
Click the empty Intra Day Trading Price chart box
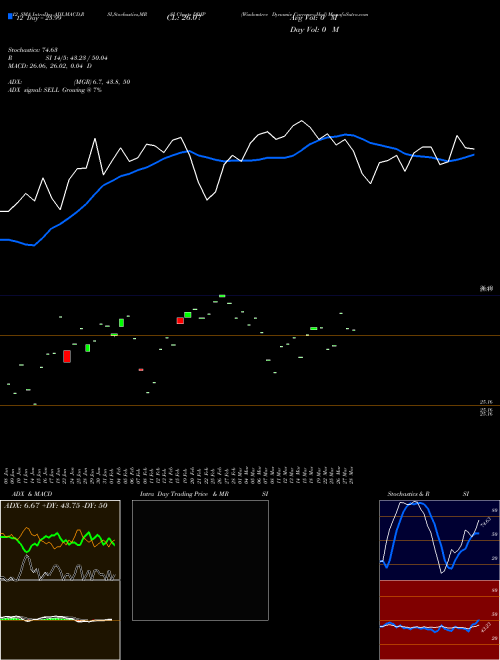tap(200, 560)
